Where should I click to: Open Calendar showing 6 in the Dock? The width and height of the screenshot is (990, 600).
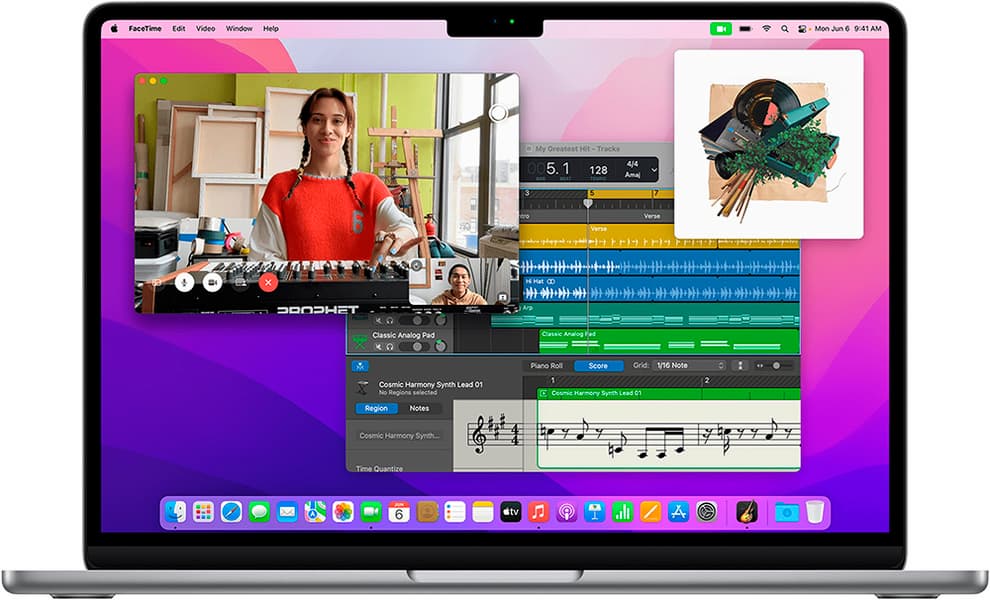pyautogui.click(x=399, y=512)
